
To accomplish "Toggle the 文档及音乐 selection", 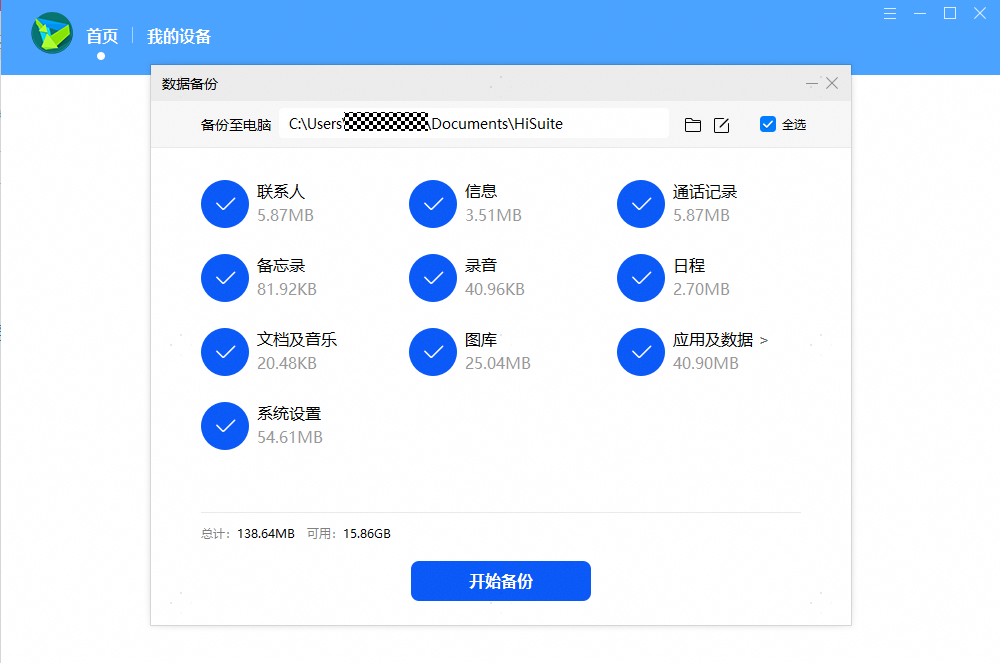I will pos(224,352).
